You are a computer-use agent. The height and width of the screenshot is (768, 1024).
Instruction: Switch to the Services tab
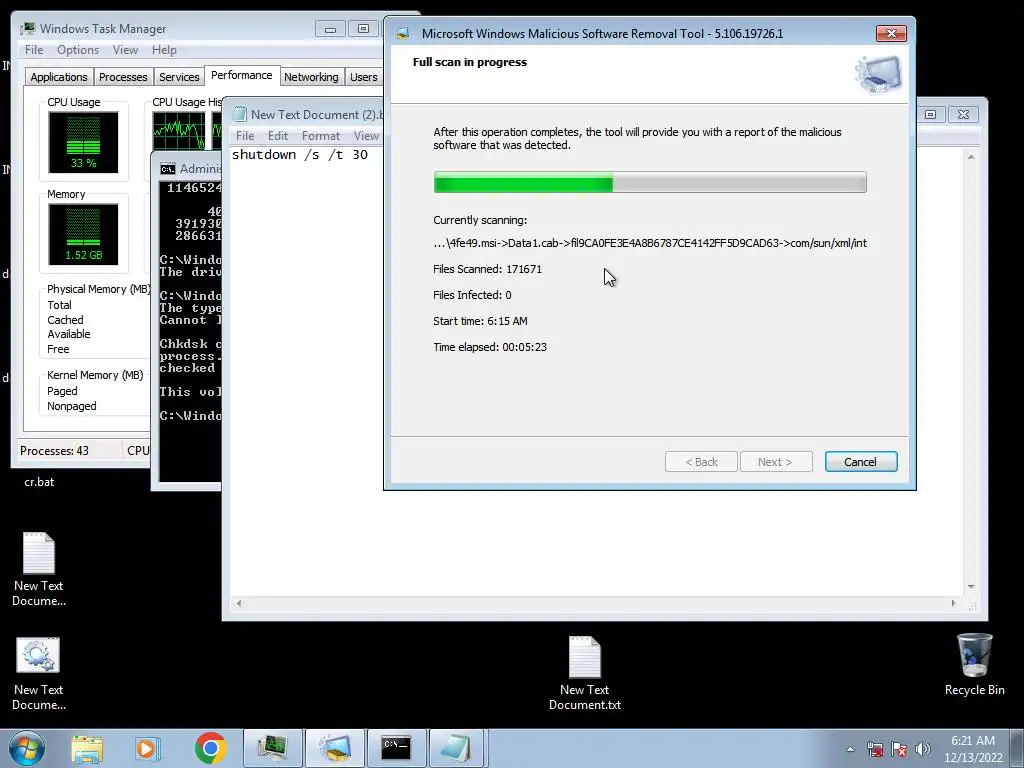[x=179, y=77]
